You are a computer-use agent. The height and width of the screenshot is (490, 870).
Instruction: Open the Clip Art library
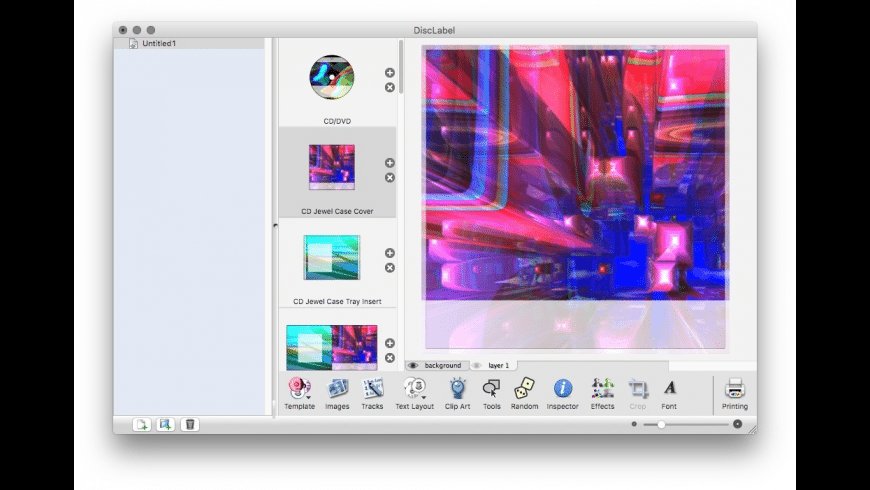457,390
